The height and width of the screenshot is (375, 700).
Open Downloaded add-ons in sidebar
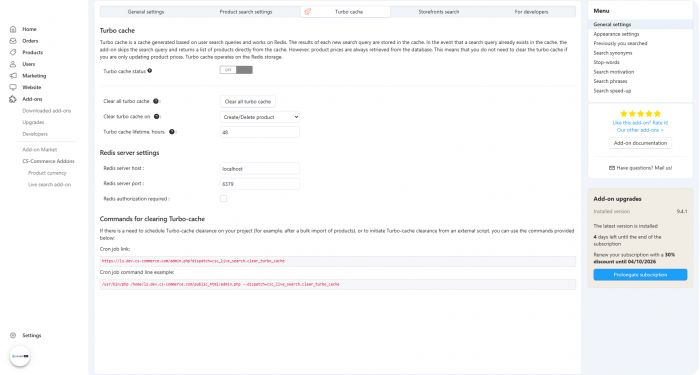click(x=46, y=111)
